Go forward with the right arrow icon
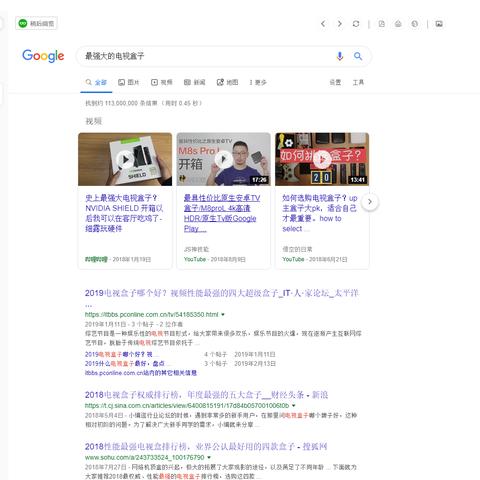The width and height of the screenshot is (480, 480). click(x=340, y=24)
